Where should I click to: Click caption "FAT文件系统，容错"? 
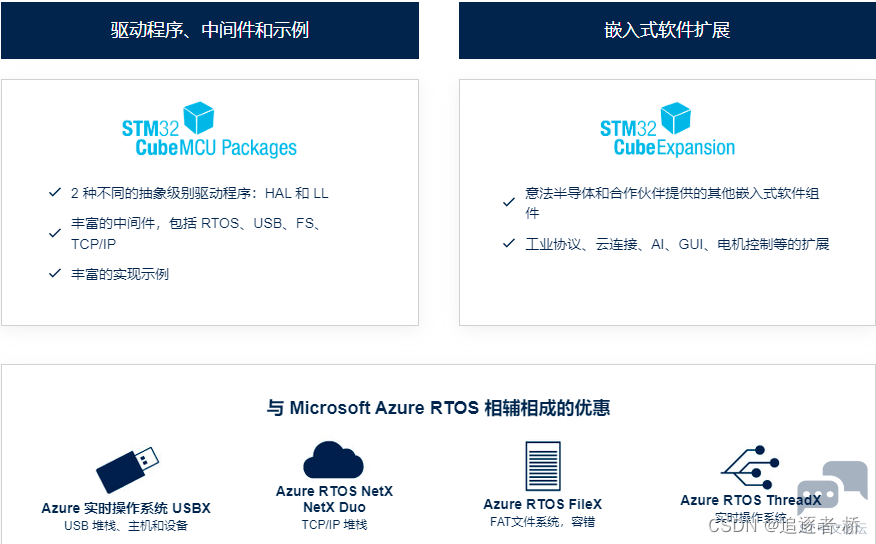click(542, 522)
